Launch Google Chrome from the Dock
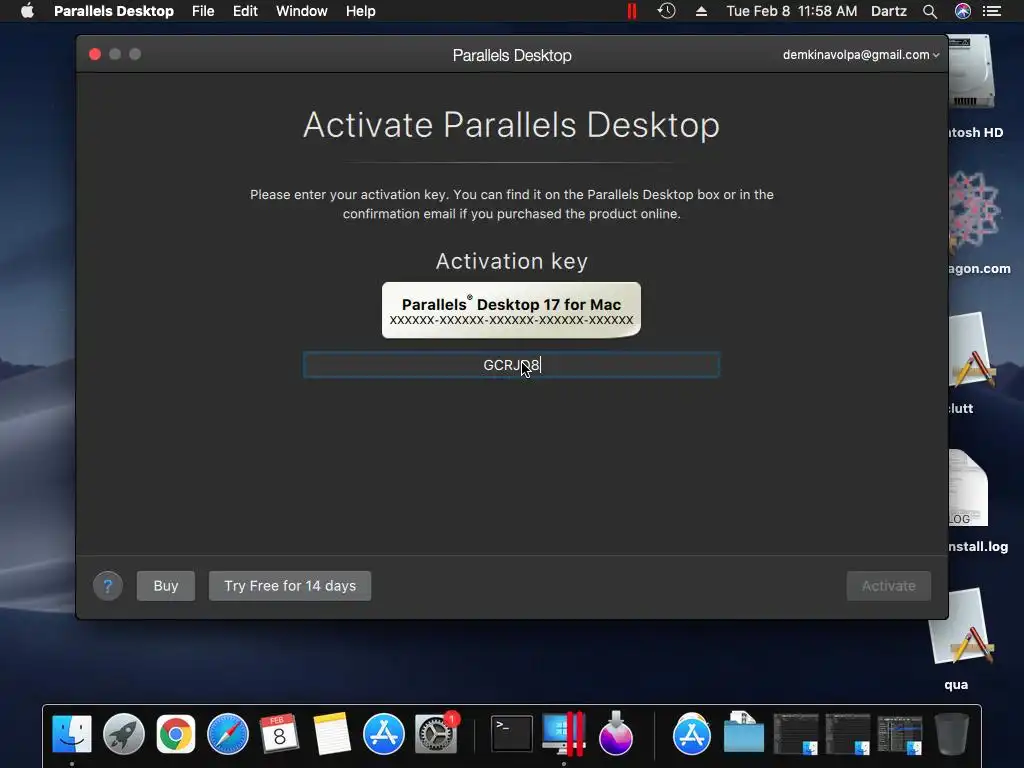Screen dimensions: 1024x768 click(x=176, y=734)
